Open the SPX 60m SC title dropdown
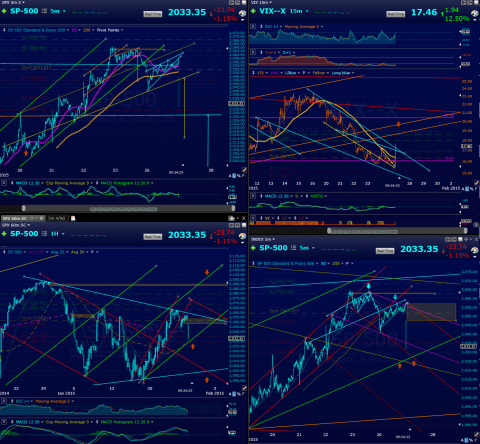The height and width of the screenshot is (444, 480). 28,225
